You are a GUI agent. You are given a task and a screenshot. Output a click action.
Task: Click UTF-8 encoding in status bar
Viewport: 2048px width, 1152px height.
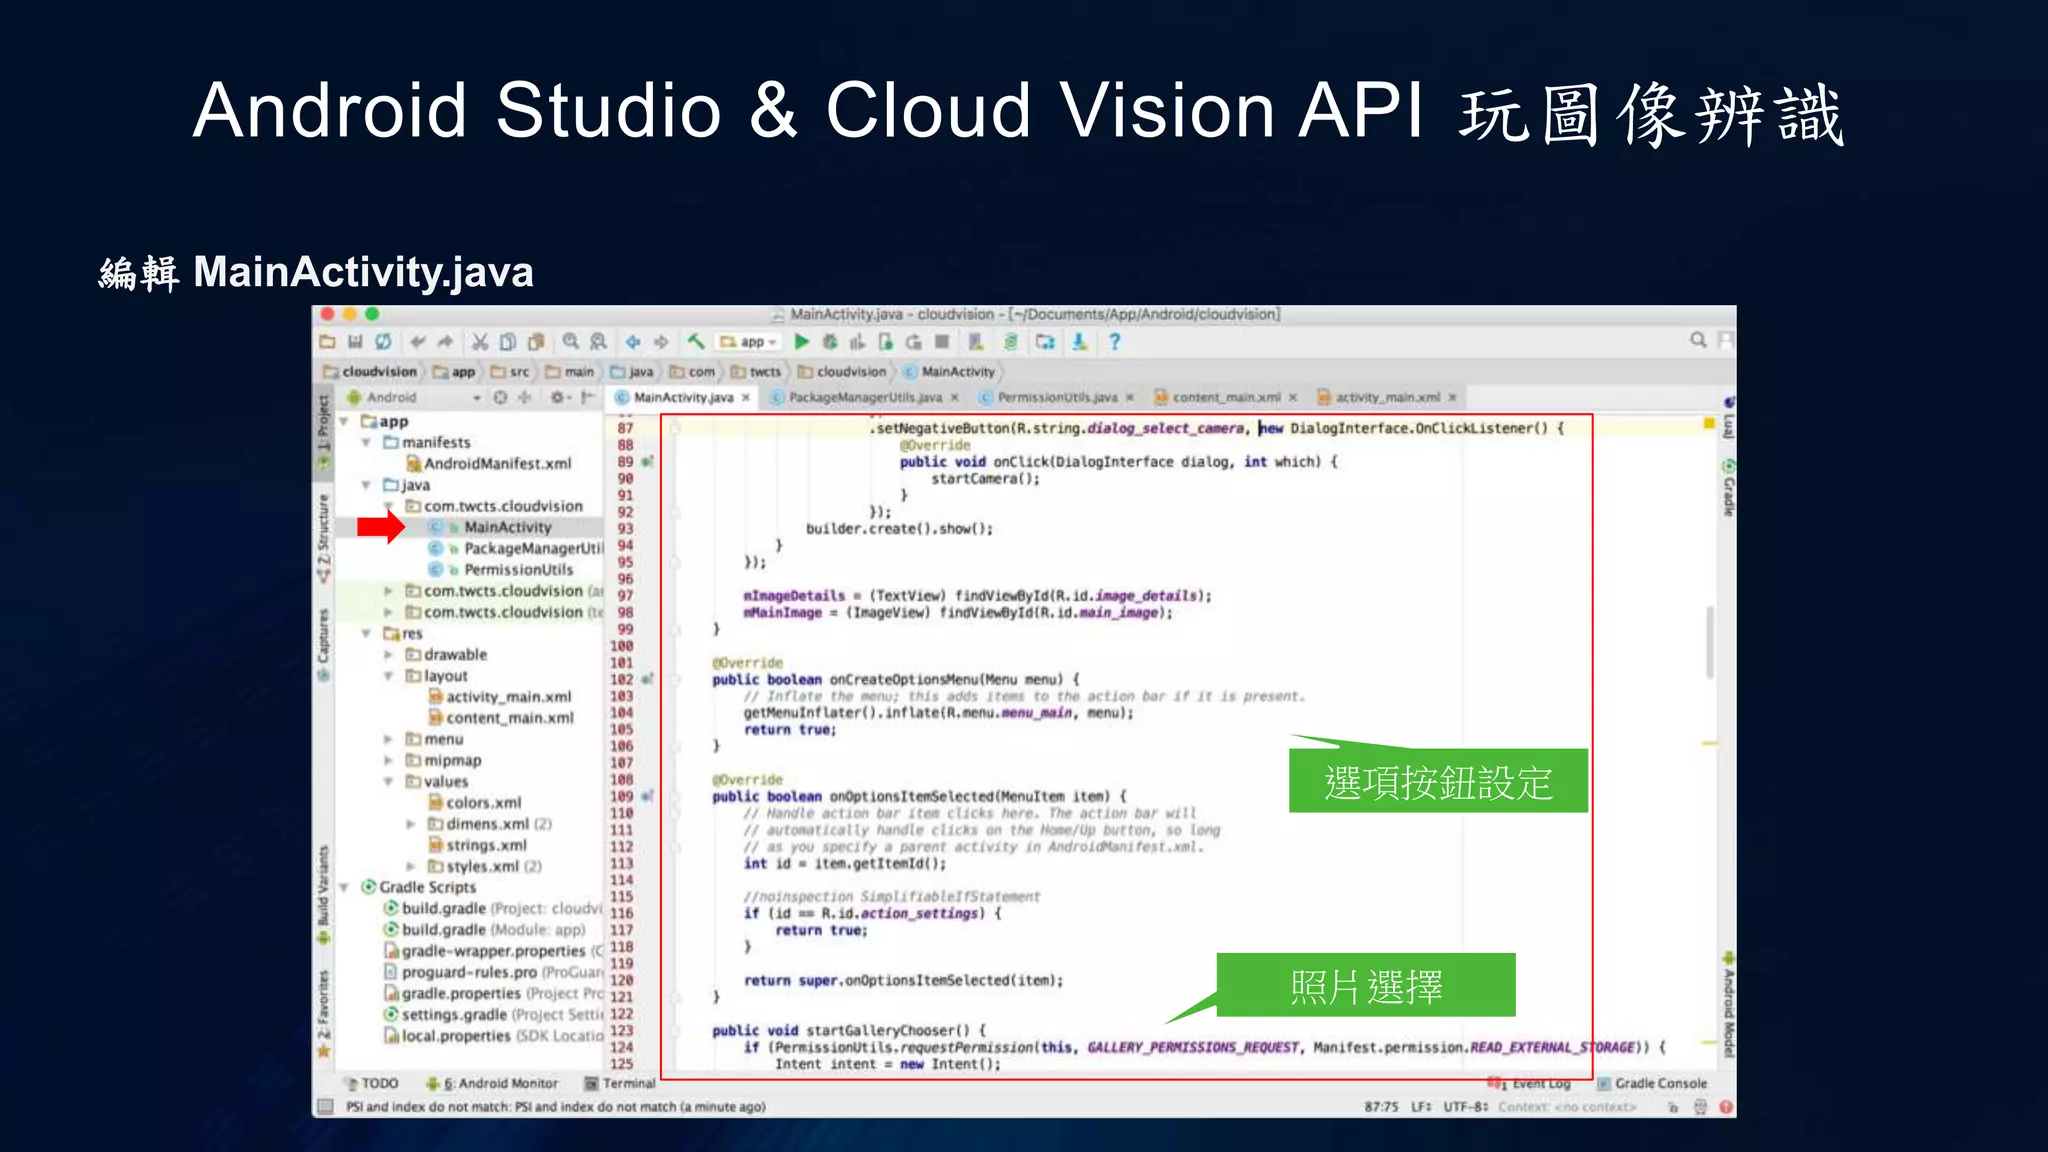(1466, 1107)
